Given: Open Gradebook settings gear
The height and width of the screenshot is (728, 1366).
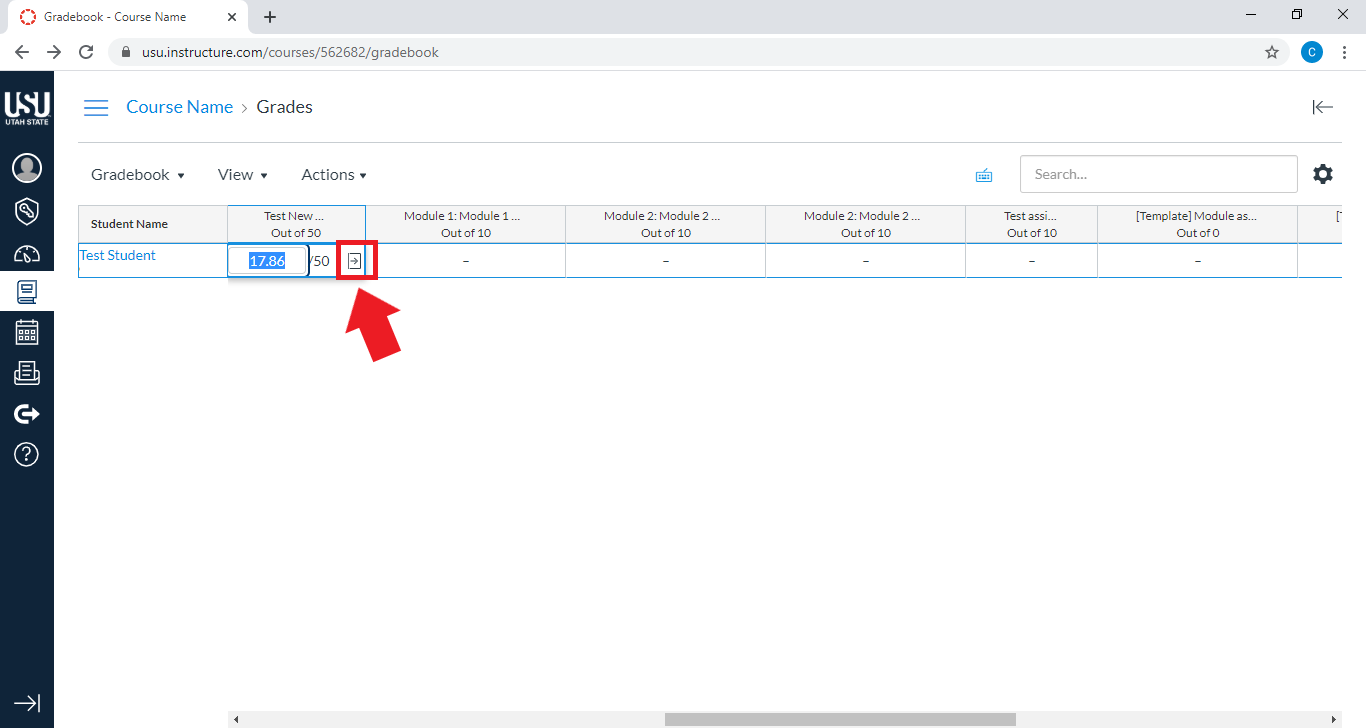Looking at the screenshot, I should (x=1323, y=173).
